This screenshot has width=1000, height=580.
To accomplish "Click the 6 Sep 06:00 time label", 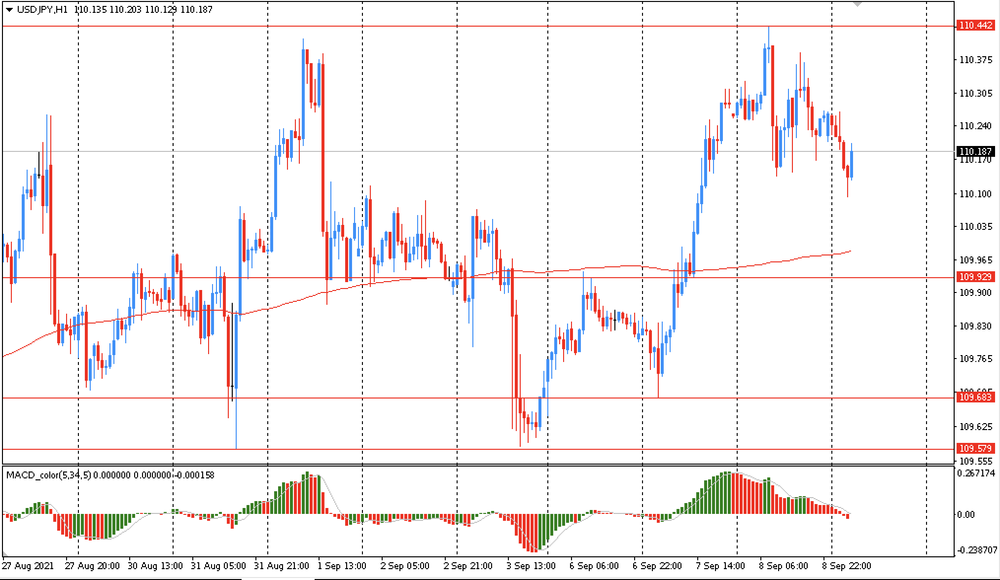I will pos(594,566).
